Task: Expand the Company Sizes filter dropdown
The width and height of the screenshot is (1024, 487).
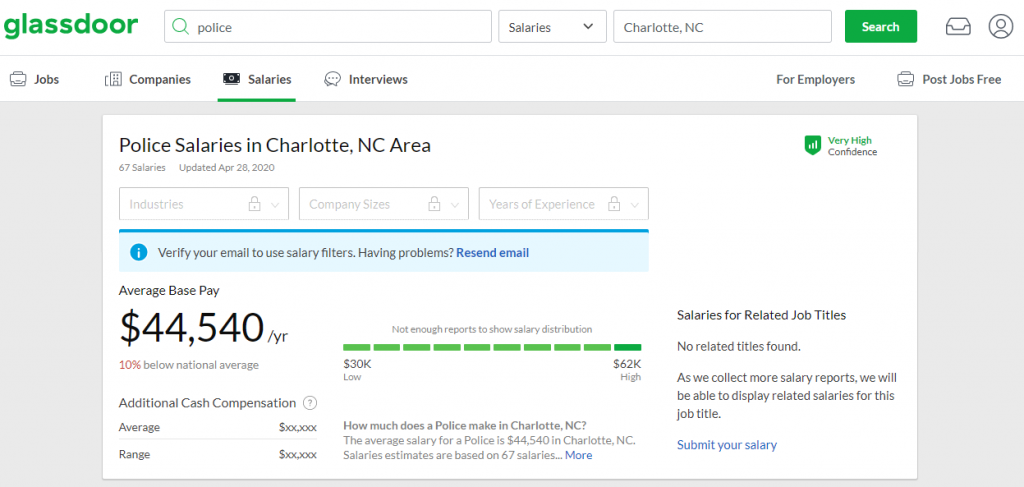Action: (x=384, y=204)
